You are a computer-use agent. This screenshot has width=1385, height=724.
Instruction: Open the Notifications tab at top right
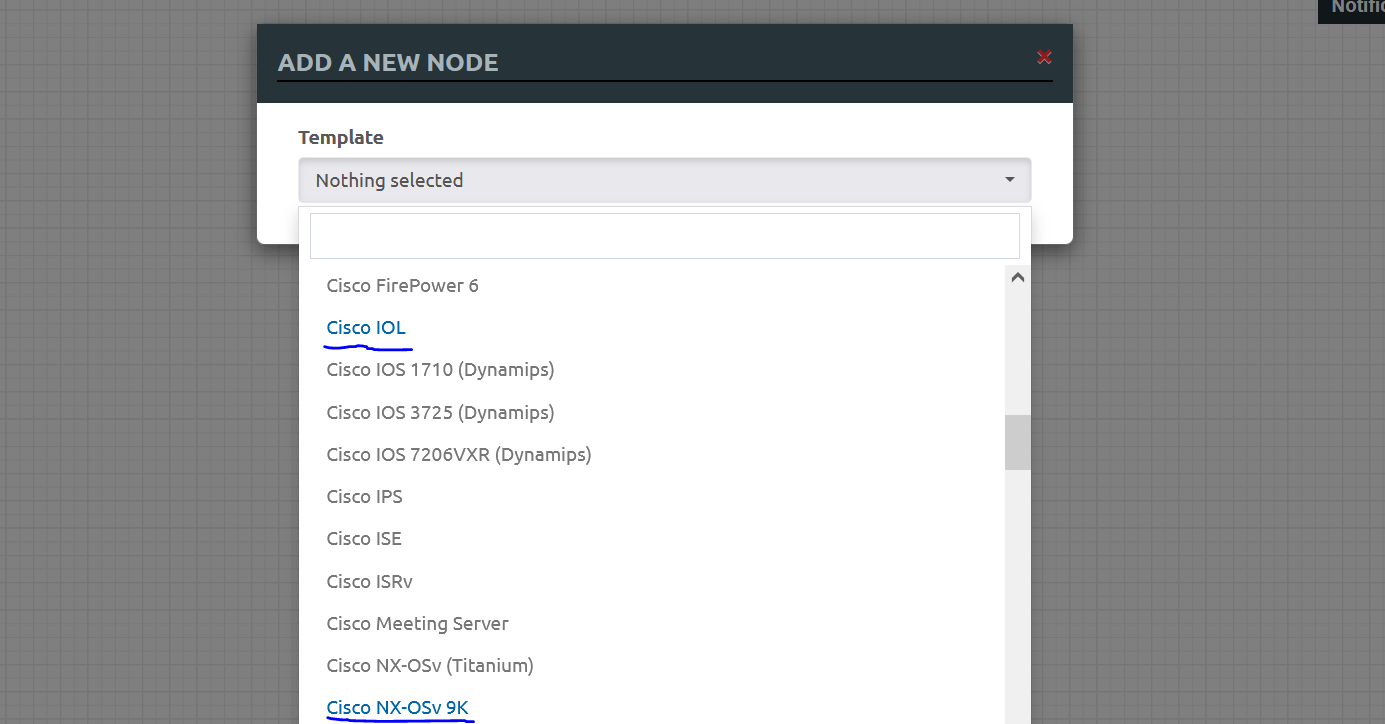(1352, 9)
